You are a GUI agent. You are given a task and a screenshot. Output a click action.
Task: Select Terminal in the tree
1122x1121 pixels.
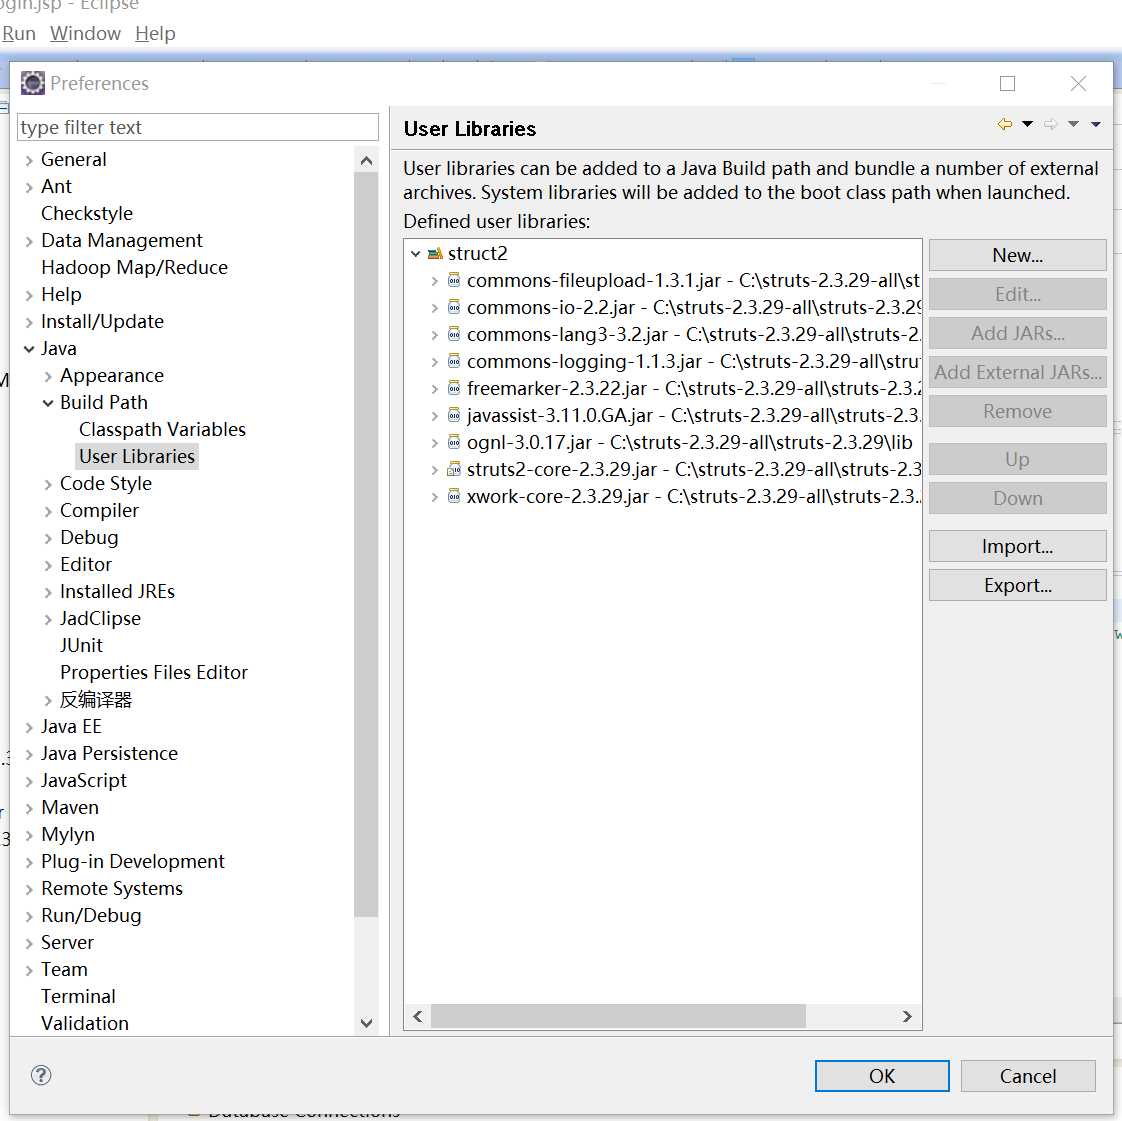[x=78, y=996]
